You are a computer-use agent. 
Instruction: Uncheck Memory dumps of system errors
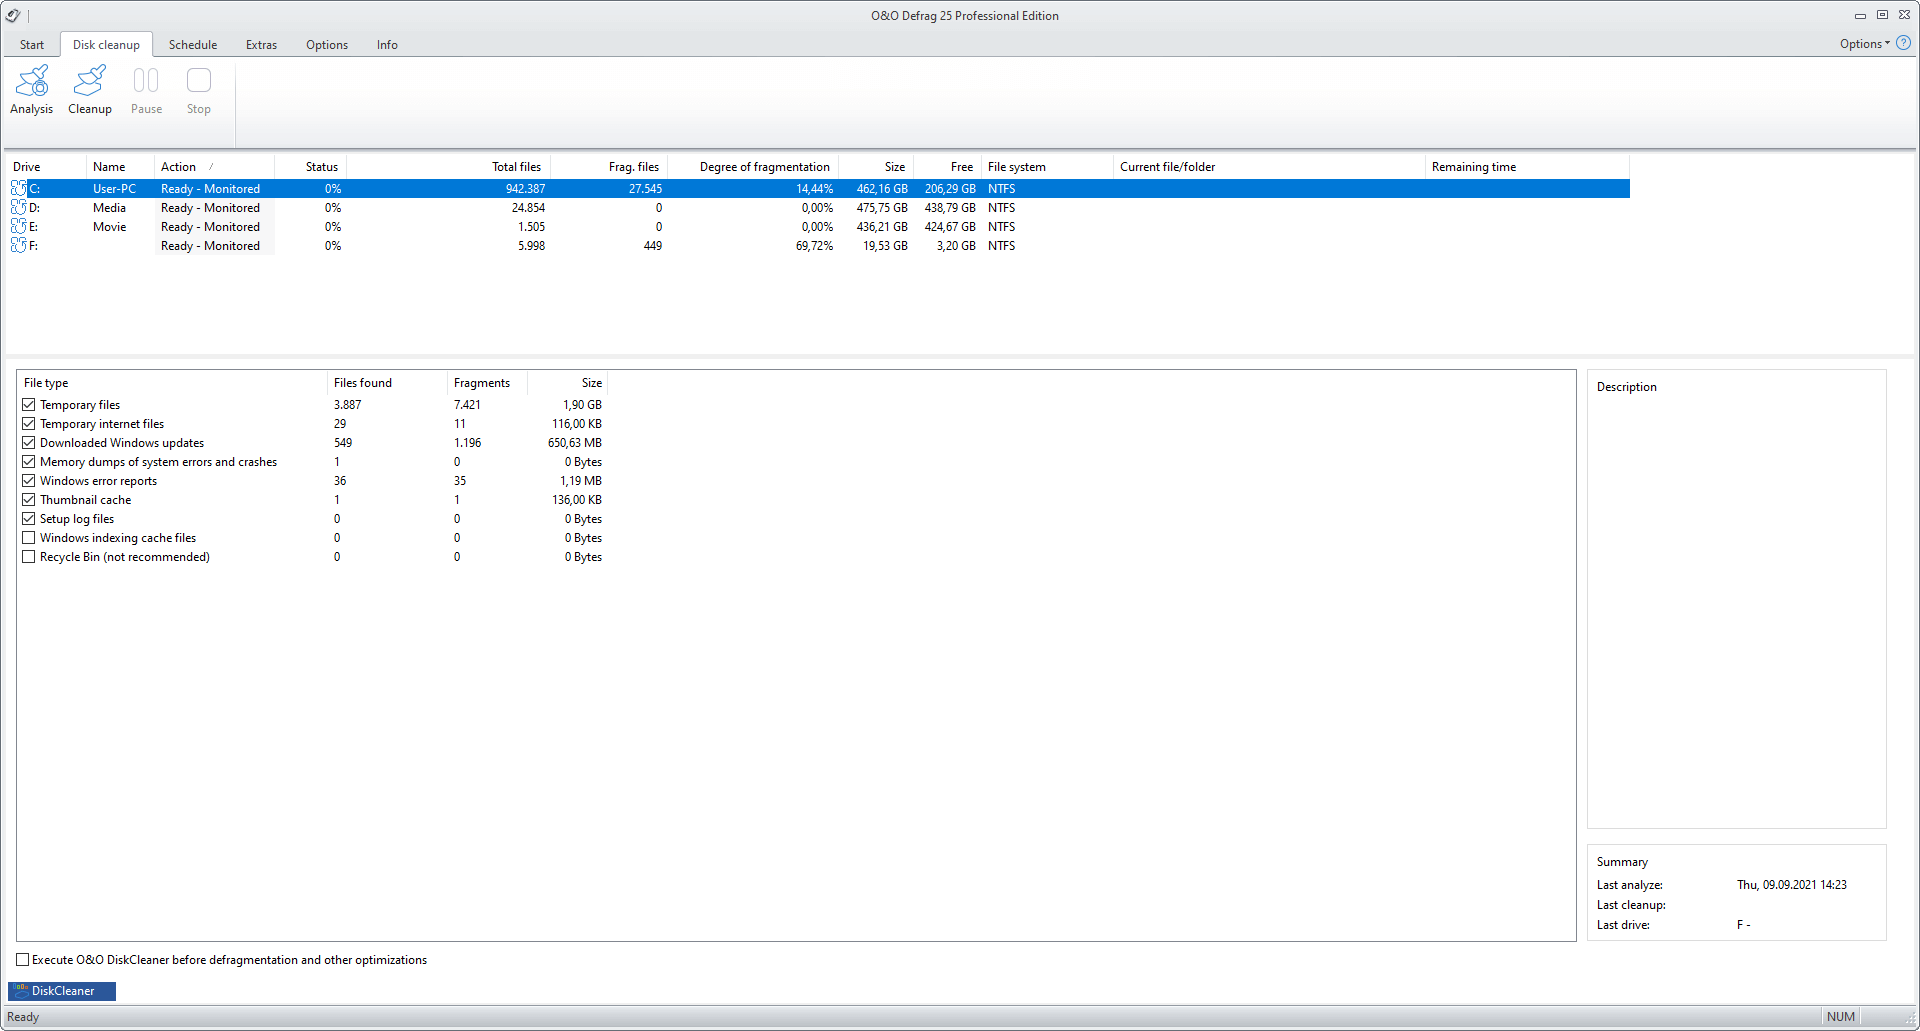click(29, 461)
